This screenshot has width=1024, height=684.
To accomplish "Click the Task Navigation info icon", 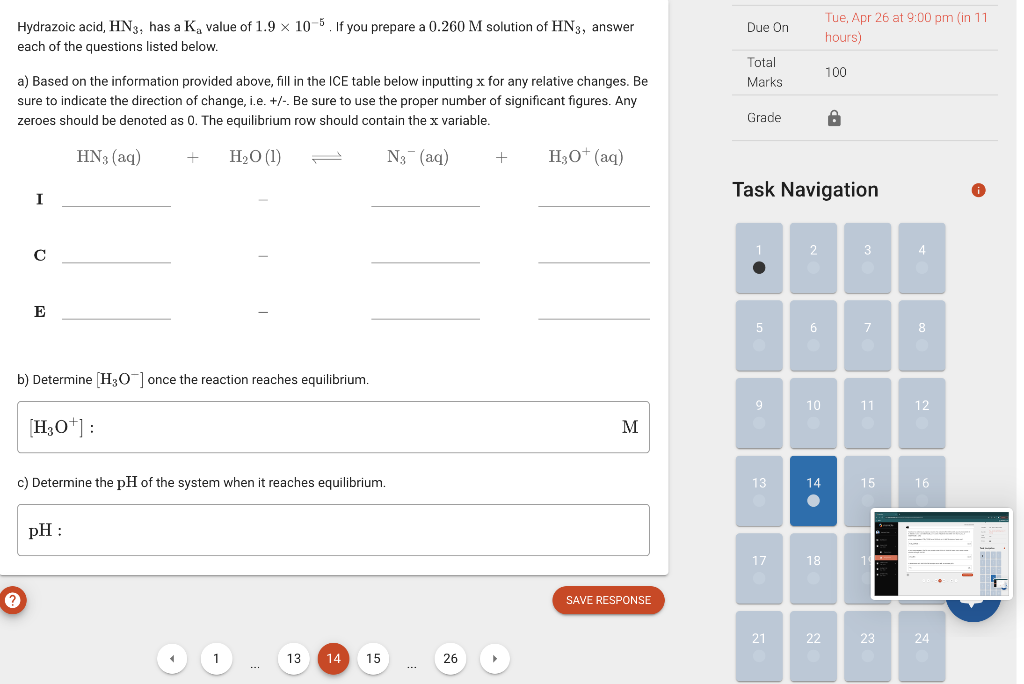I will coord(978,190).
